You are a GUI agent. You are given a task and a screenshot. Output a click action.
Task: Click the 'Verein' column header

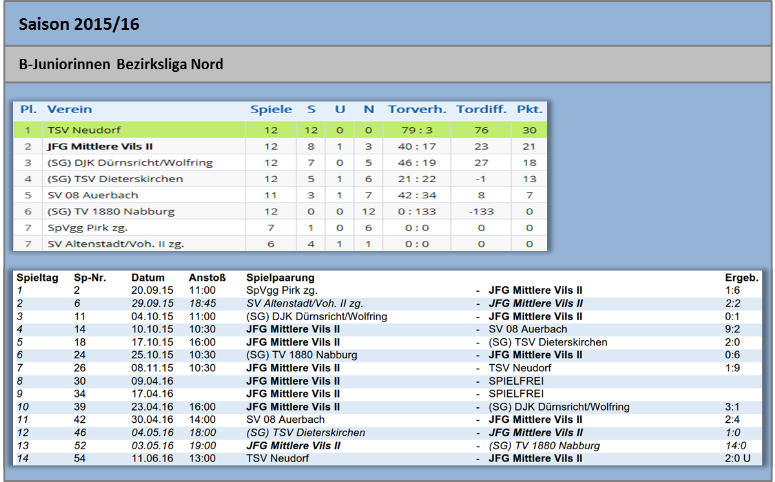pos(70,109)
